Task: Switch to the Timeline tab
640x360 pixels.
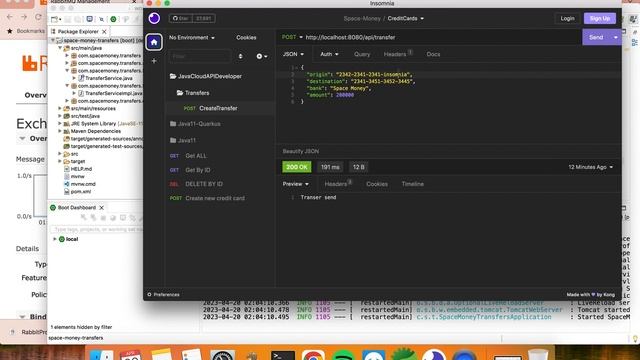Action: pyautogui.click(x=413, y=184)
